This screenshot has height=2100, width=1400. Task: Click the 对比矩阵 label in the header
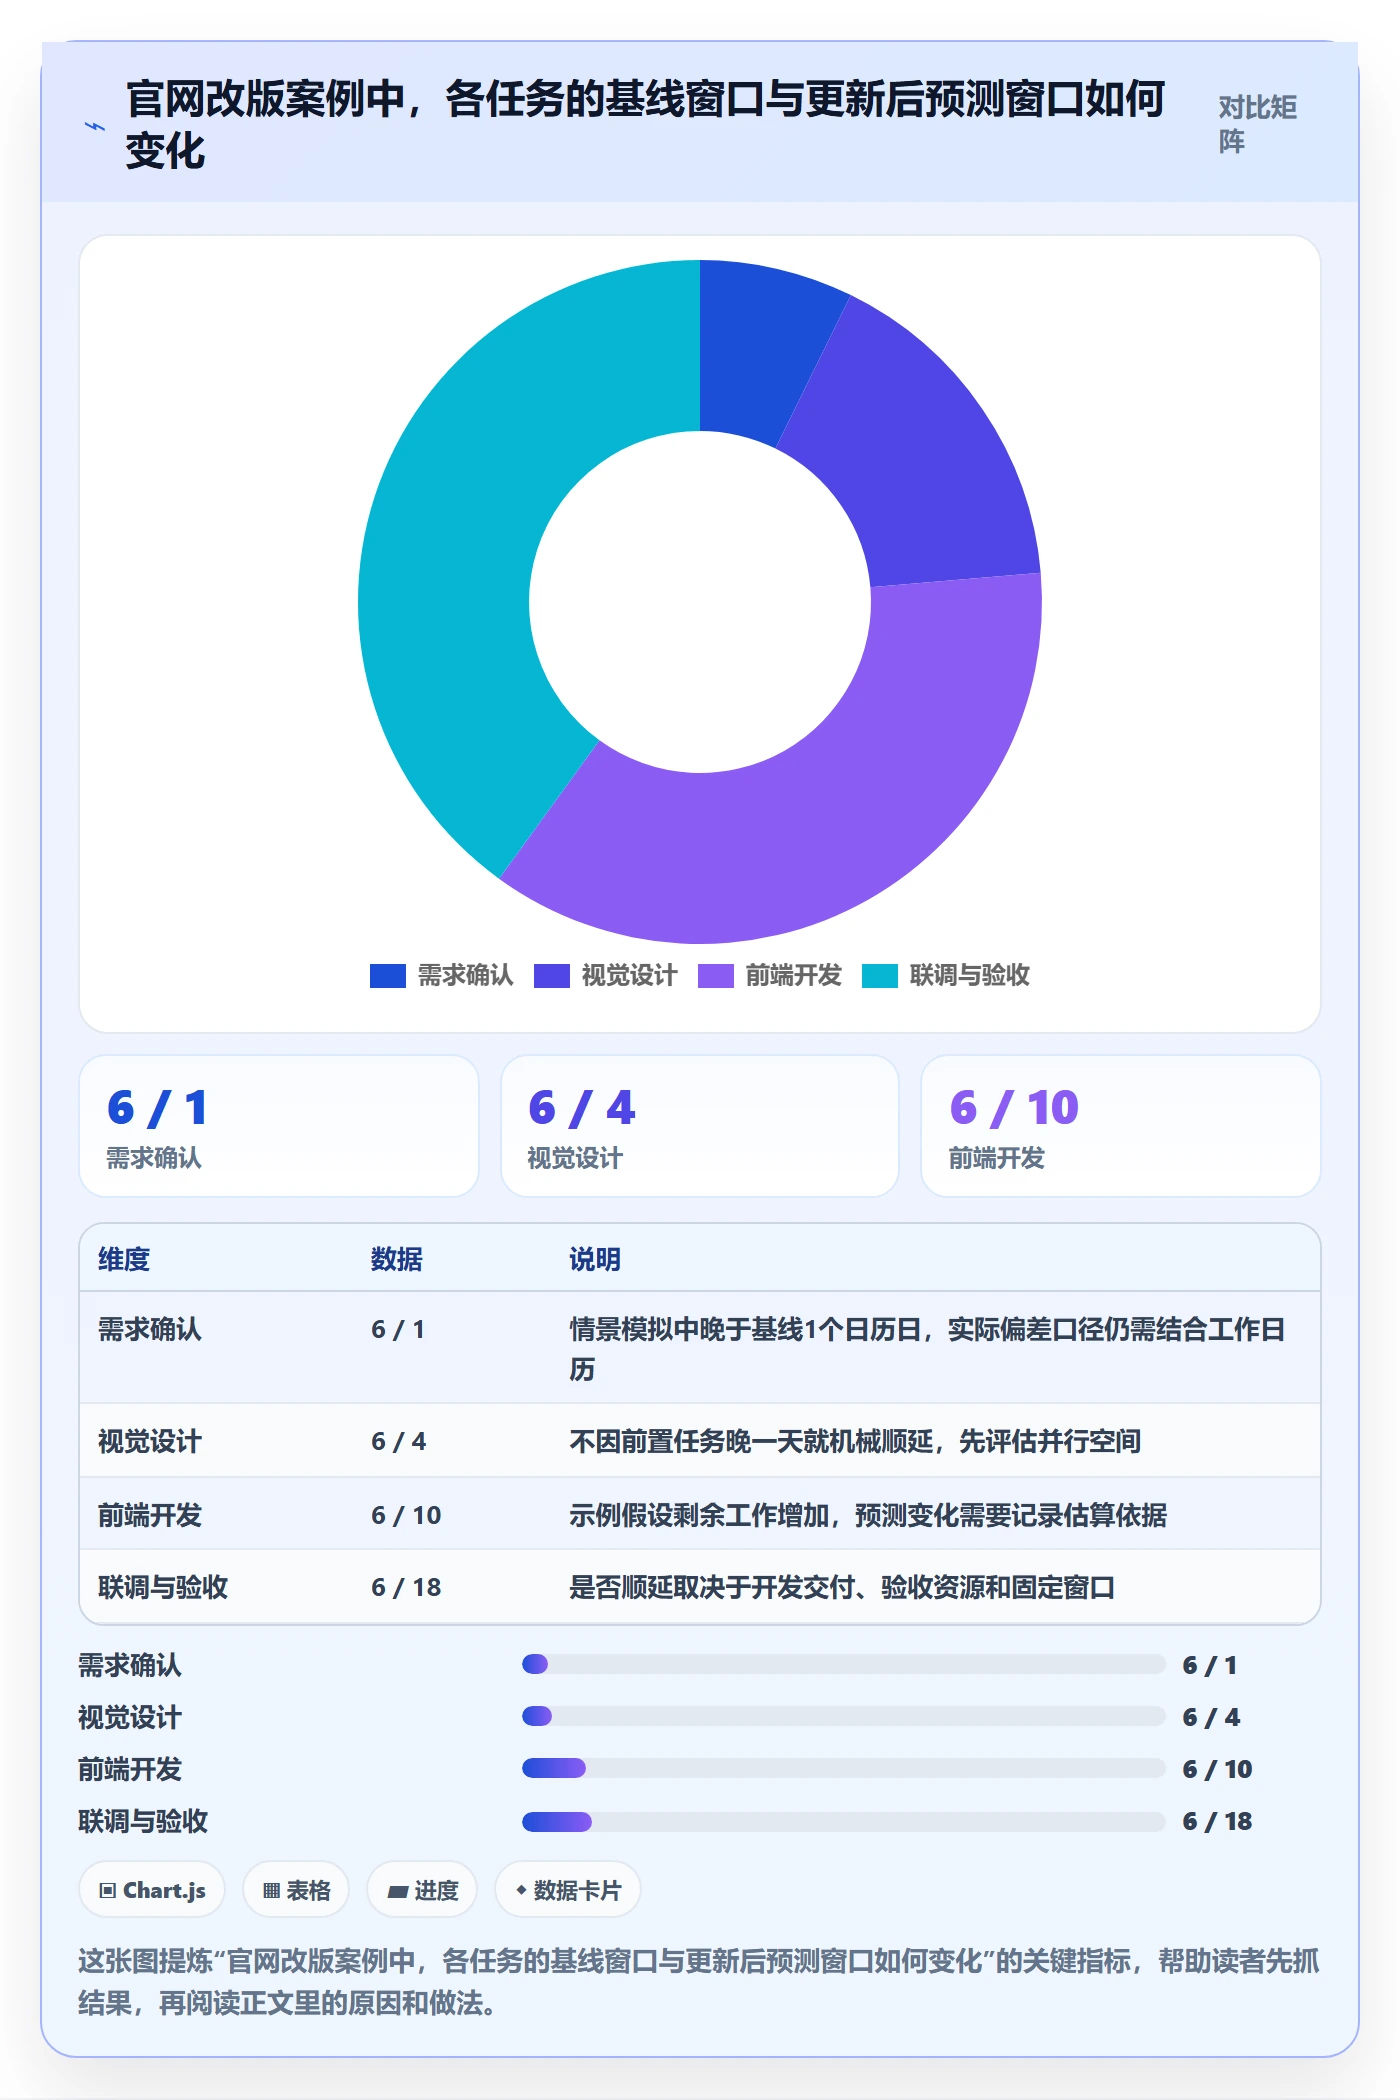tap(1257, 125)
